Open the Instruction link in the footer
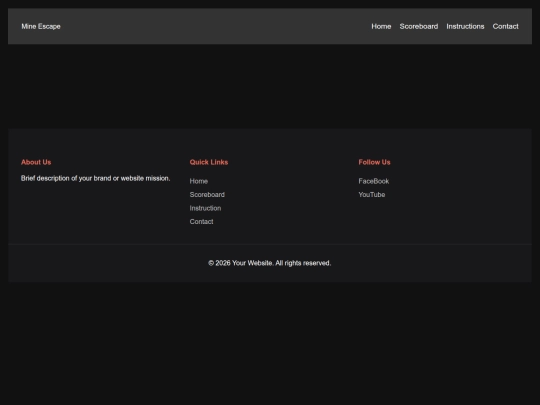540x405 pixels. (x=205, y=208)
